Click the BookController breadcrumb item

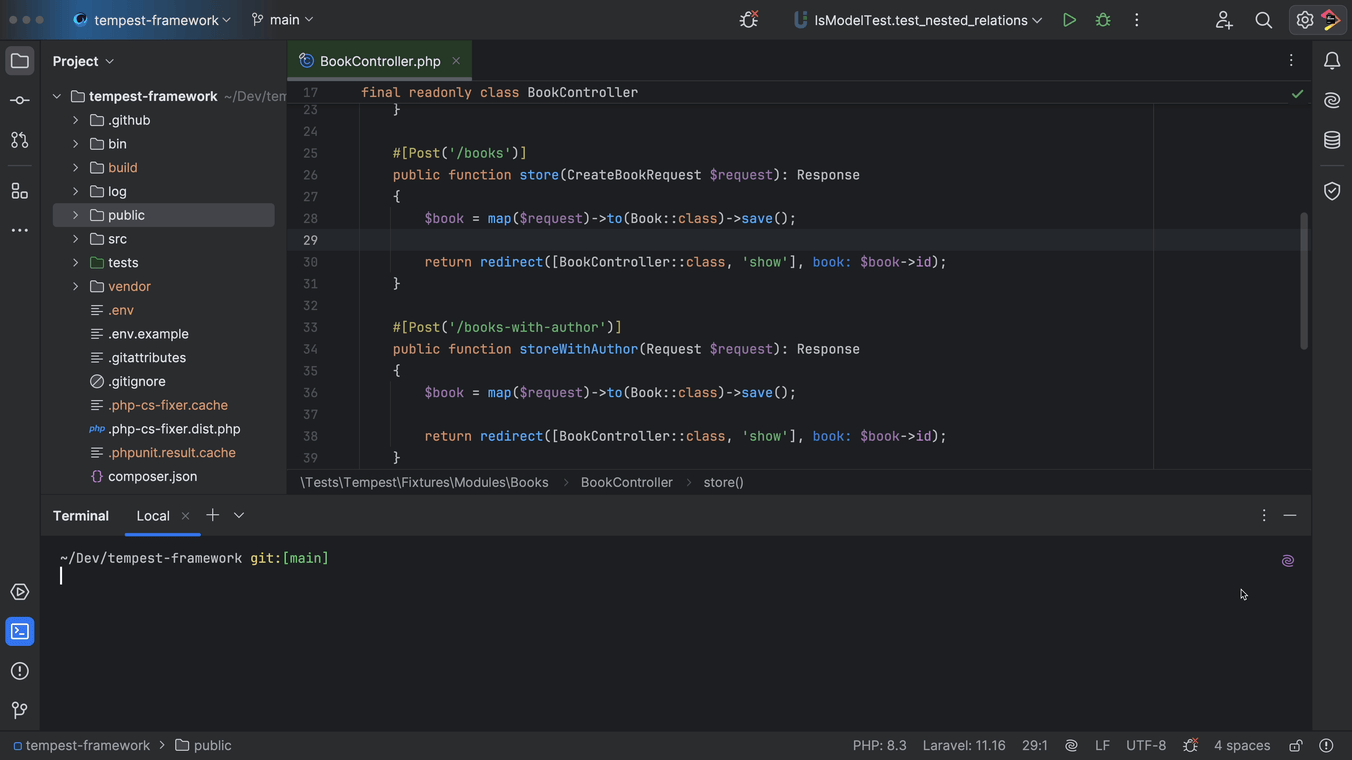(626, 482)
